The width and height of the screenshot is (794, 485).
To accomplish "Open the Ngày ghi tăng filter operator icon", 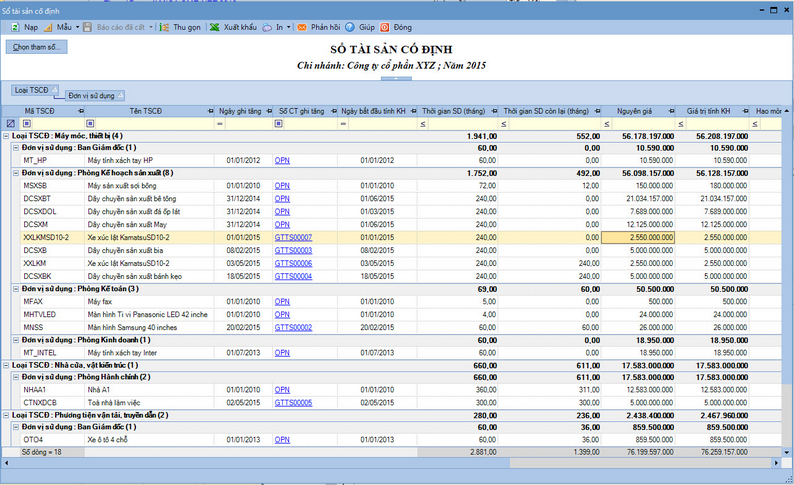I will coord(220,124).
